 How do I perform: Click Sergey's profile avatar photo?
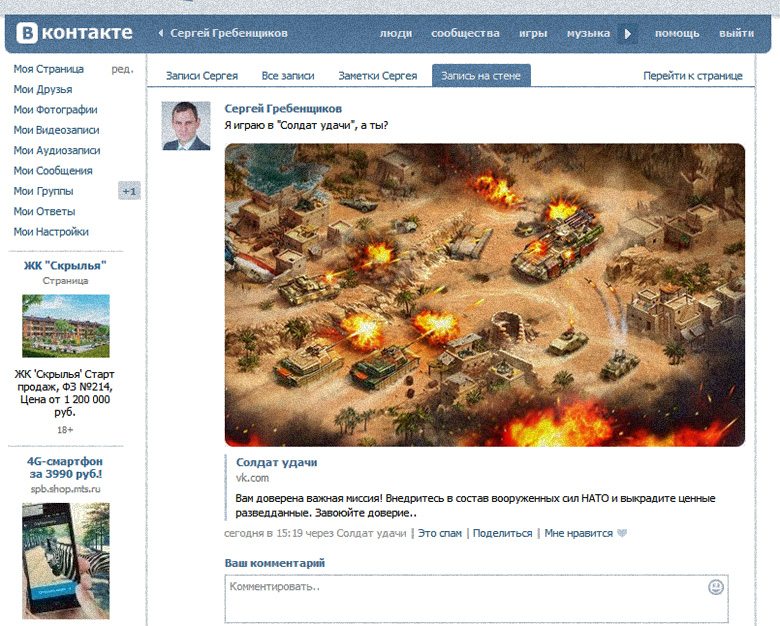[186, 126]
